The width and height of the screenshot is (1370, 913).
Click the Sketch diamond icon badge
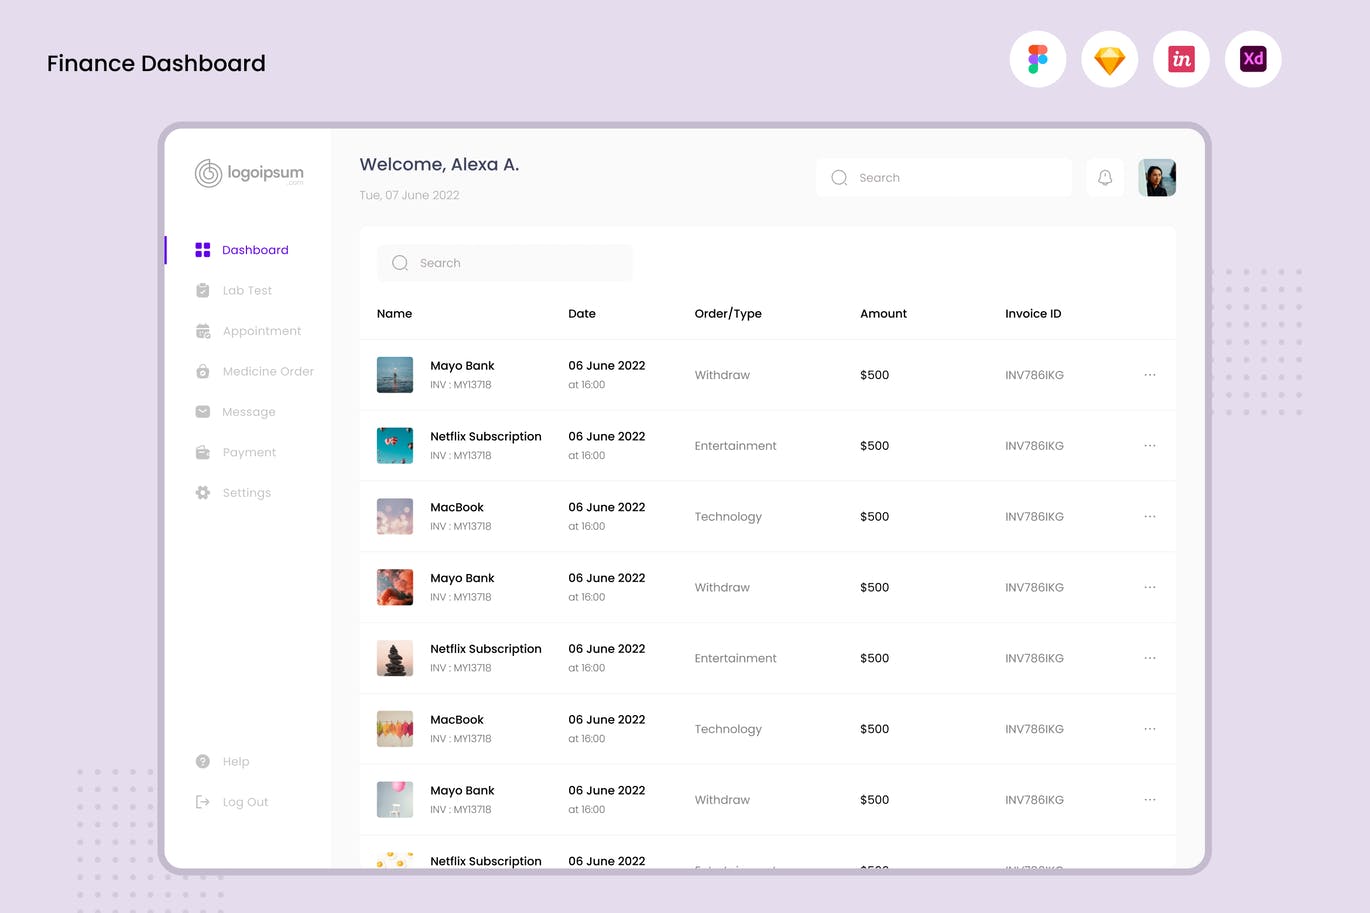click(1110, 59)
